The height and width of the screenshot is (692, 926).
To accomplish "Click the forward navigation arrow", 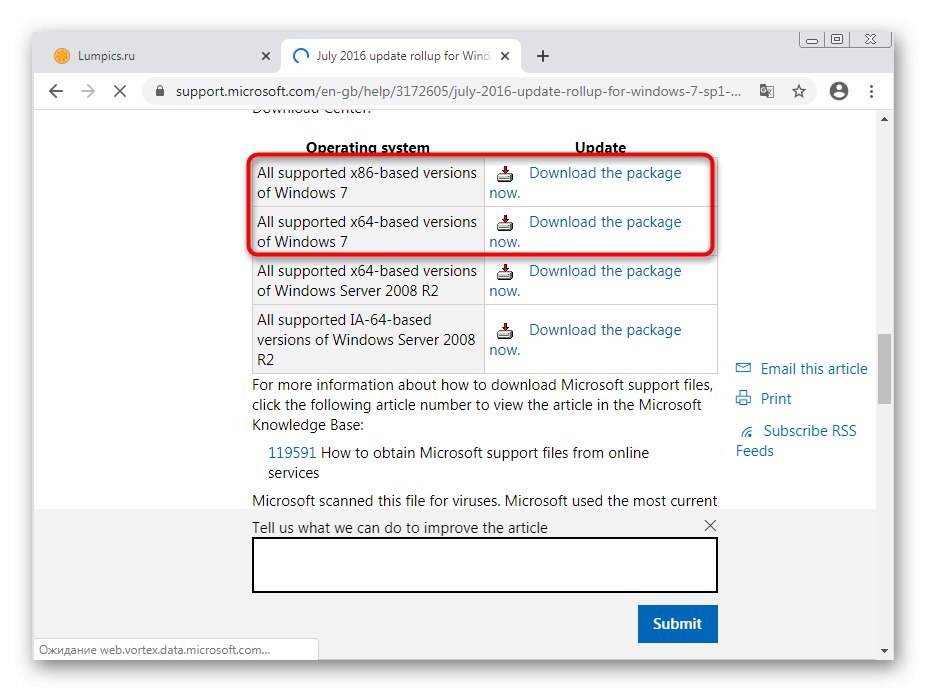I will [88, 91].
